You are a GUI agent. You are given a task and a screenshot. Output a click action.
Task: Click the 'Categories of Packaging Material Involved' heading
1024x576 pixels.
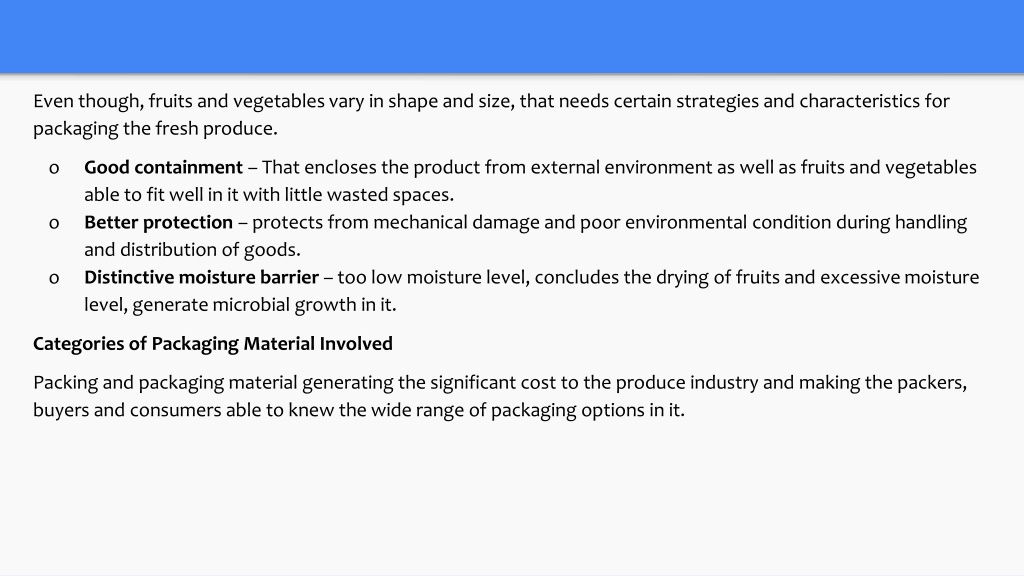(213, 344)
